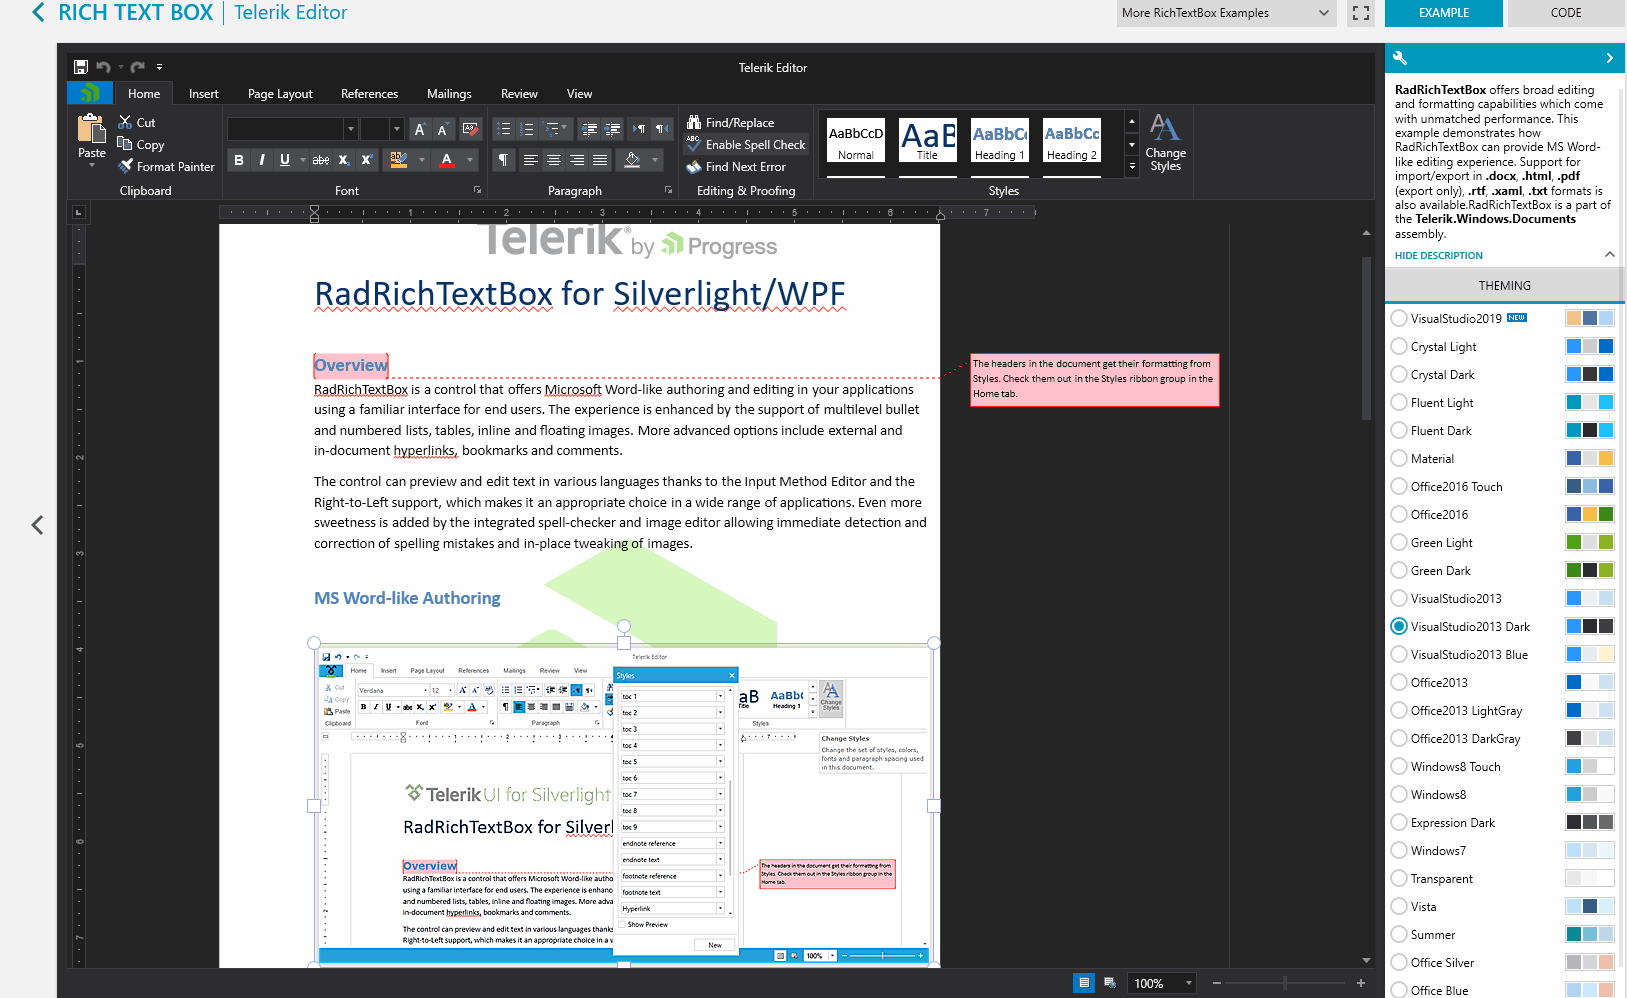Select the Fluent Light theme radio button
Screen dimensions: 1627x998
(x=1399, y=402)
